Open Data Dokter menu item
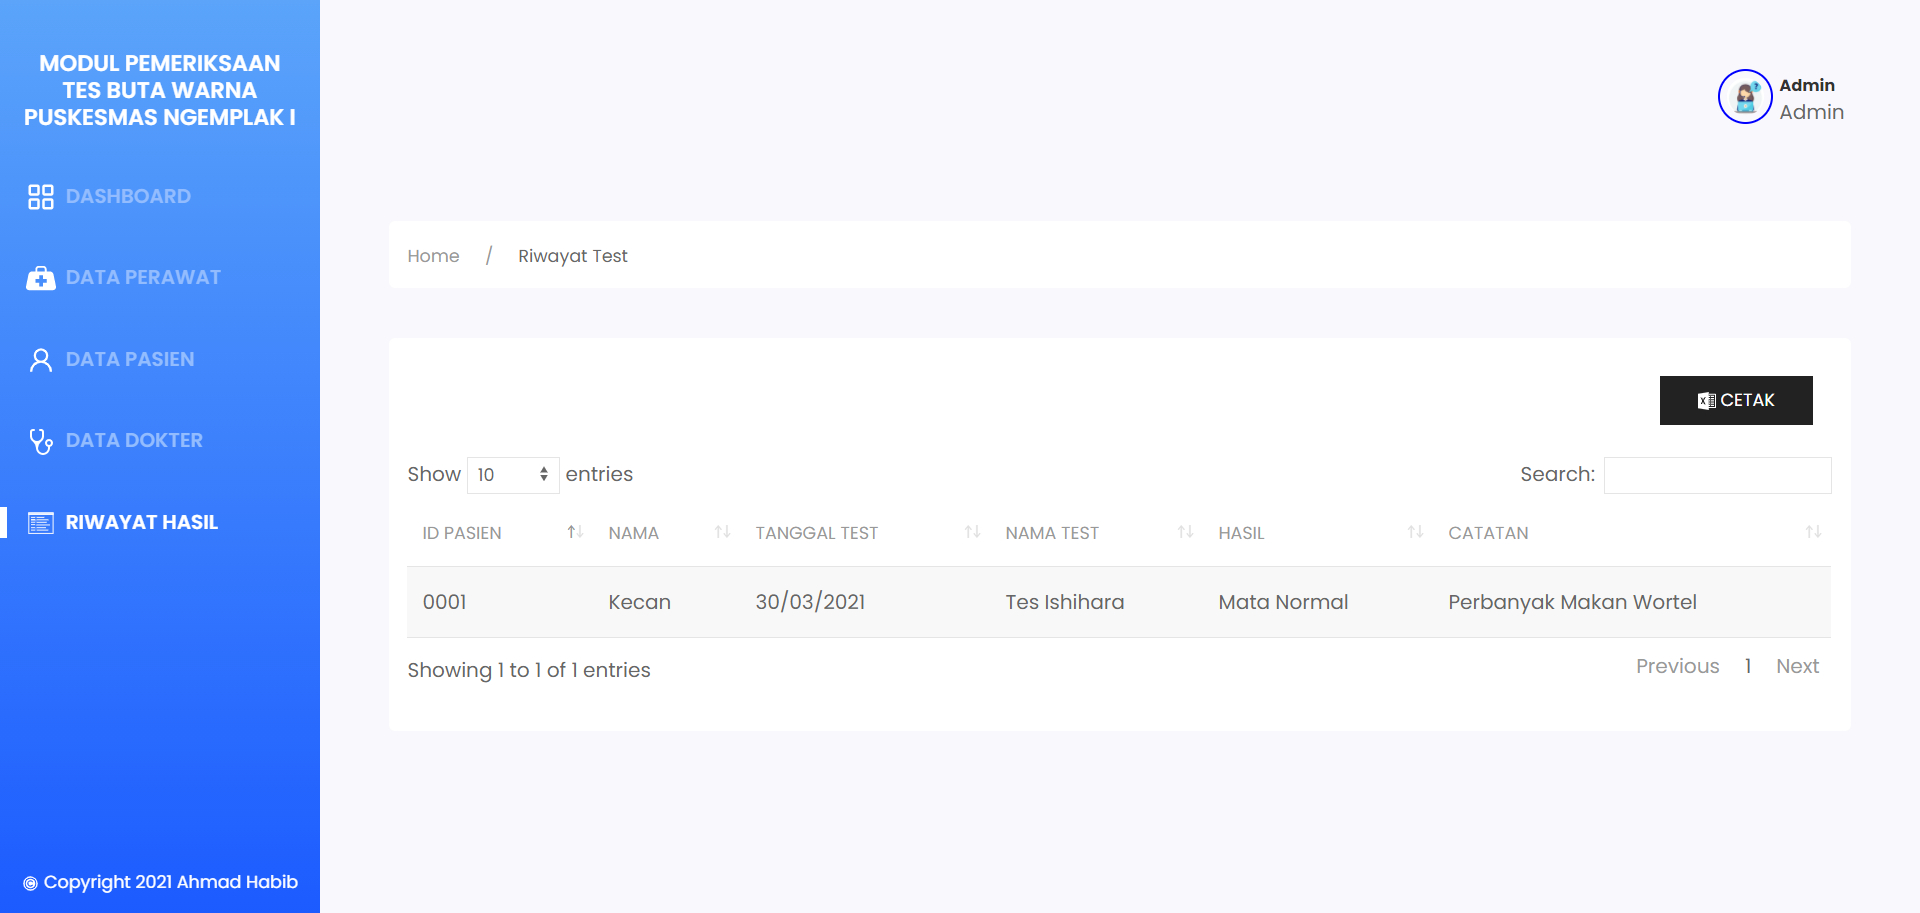Image resolution: width=1920 pixels, height=913 pixels. click(x=134, y=441)
